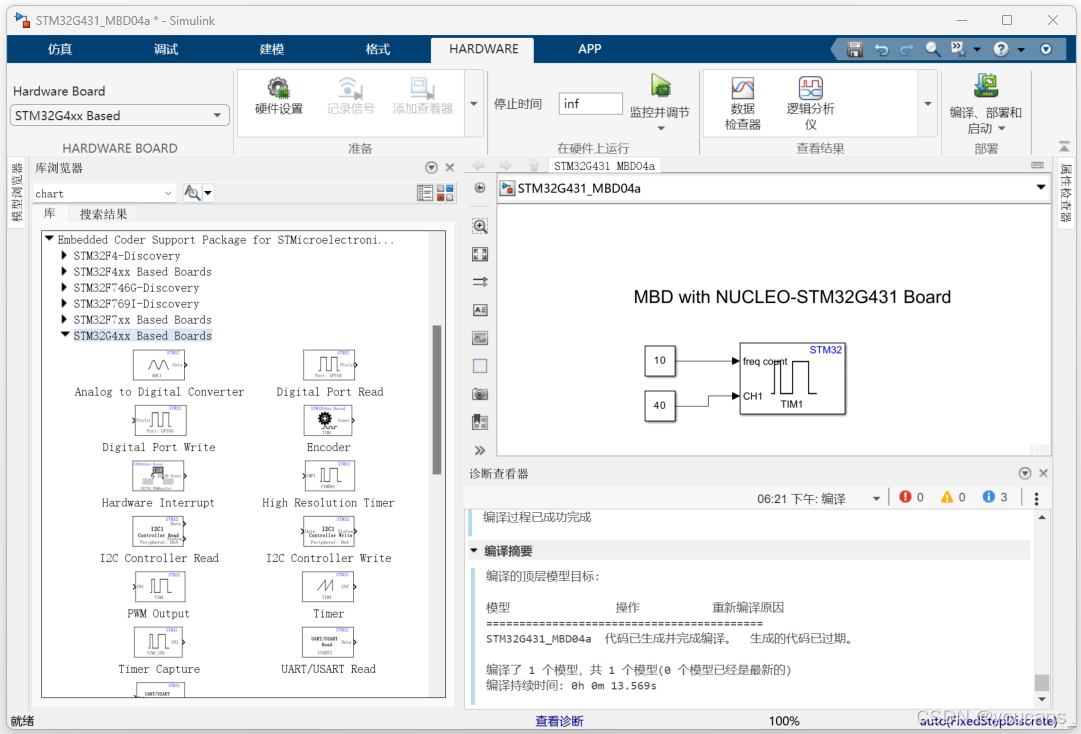
Task: Toggle the errors filter in diagnostic viewer
Action: 911,497
